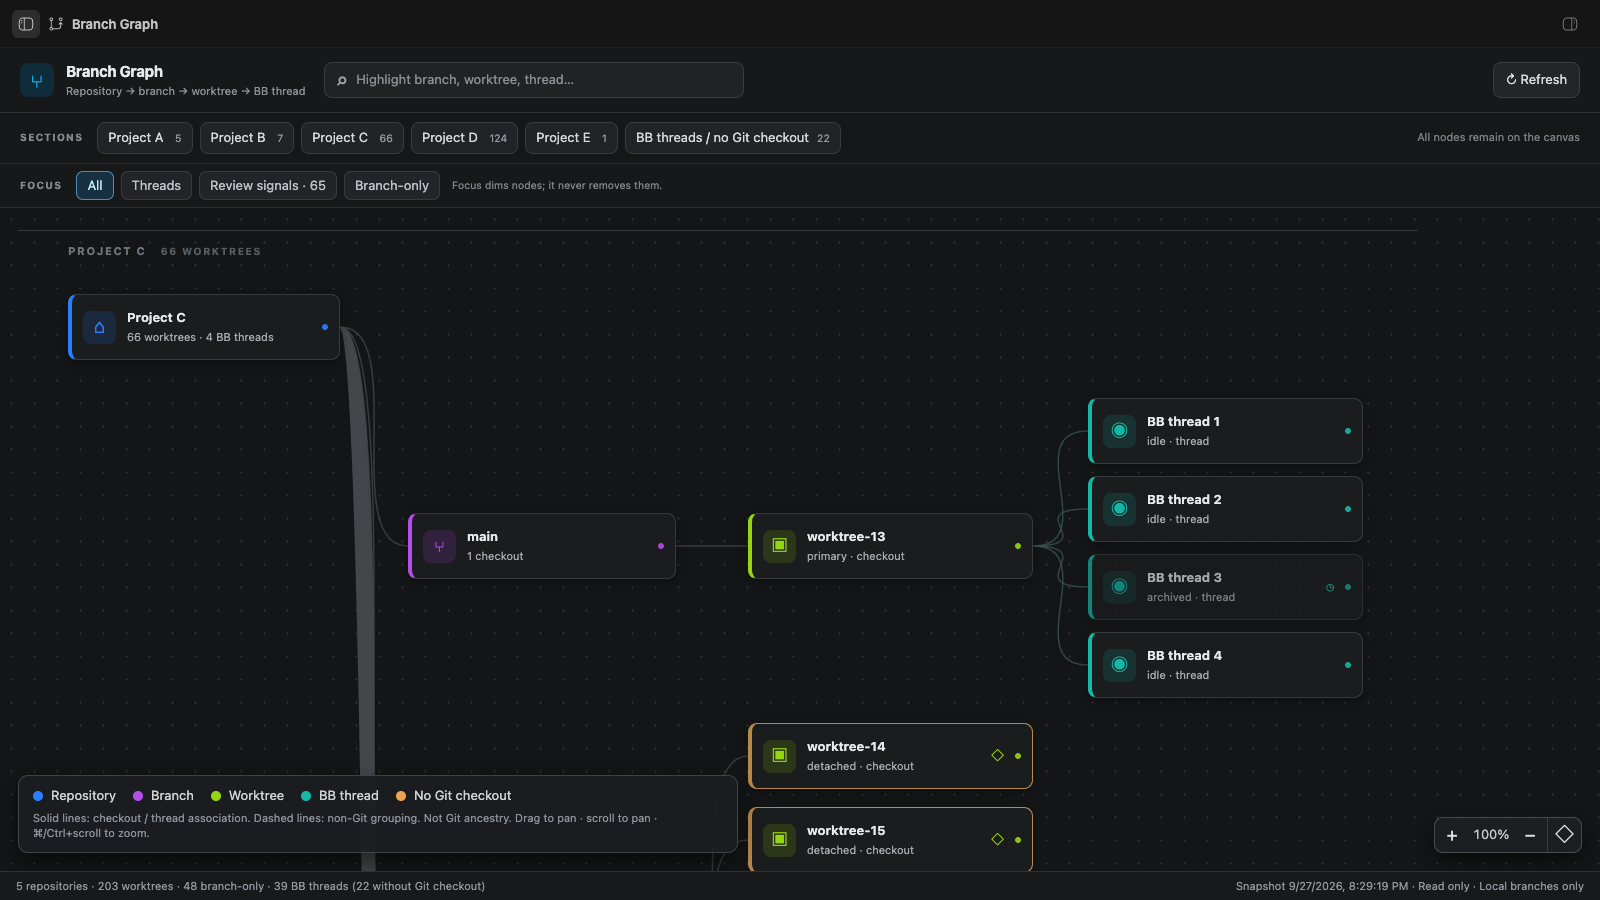Select the Threads focus filter
This screenshot has height=900, width=1600.
click(156, 186)
